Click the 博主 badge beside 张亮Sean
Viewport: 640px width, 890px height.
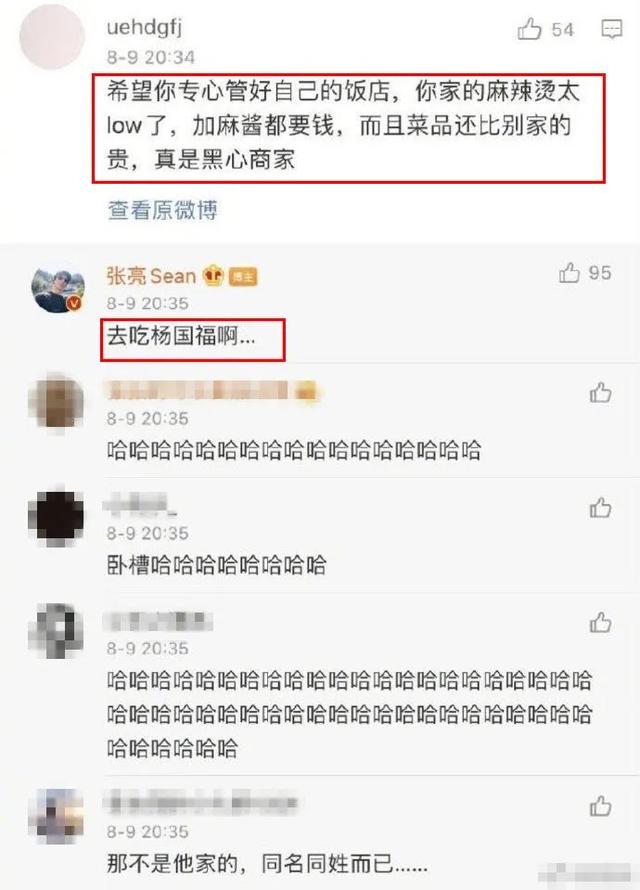[243, 276]
